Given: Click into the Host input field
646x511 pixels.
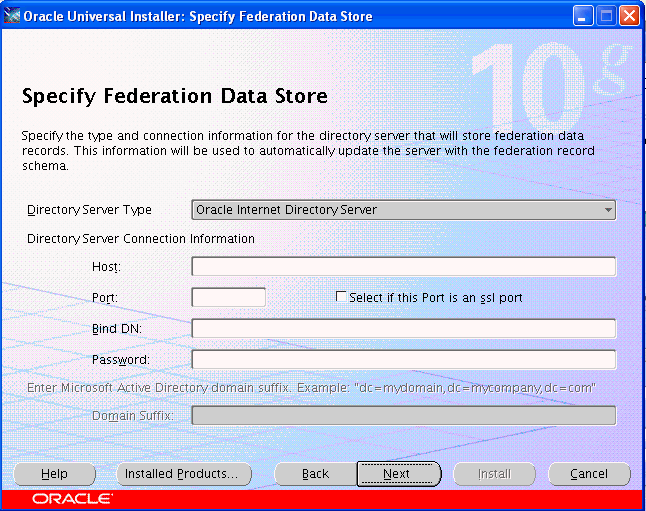Looking at the screenshot, I should (404, 266).
